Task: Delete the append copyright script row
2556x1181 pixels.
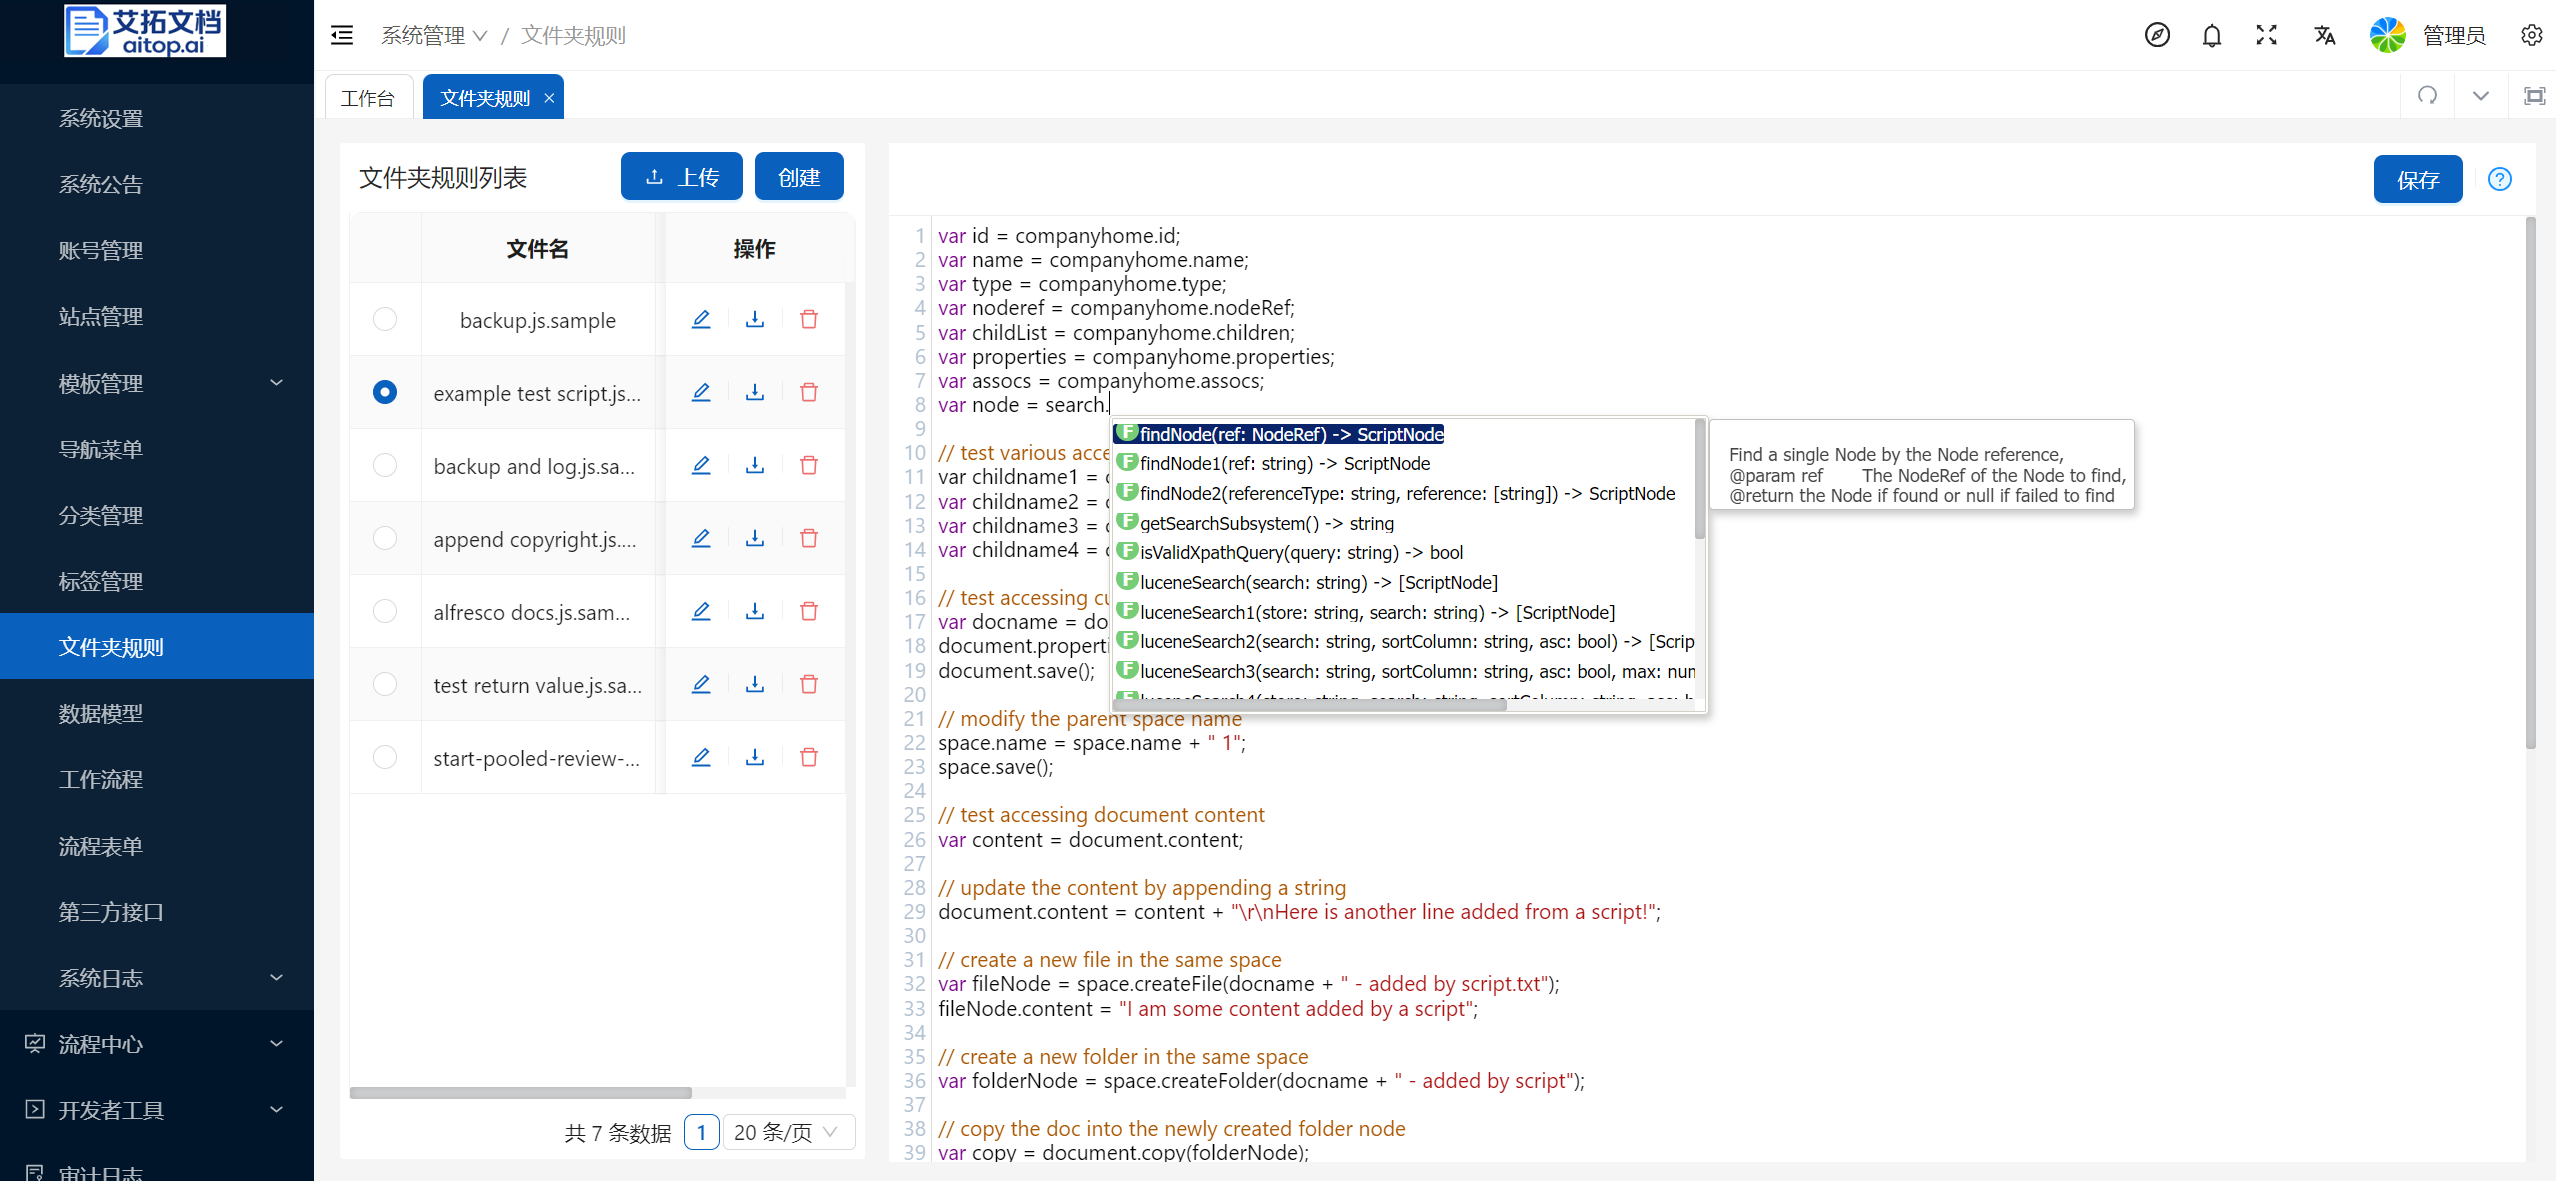Action: pyautogui.click(x=809, y=538)
